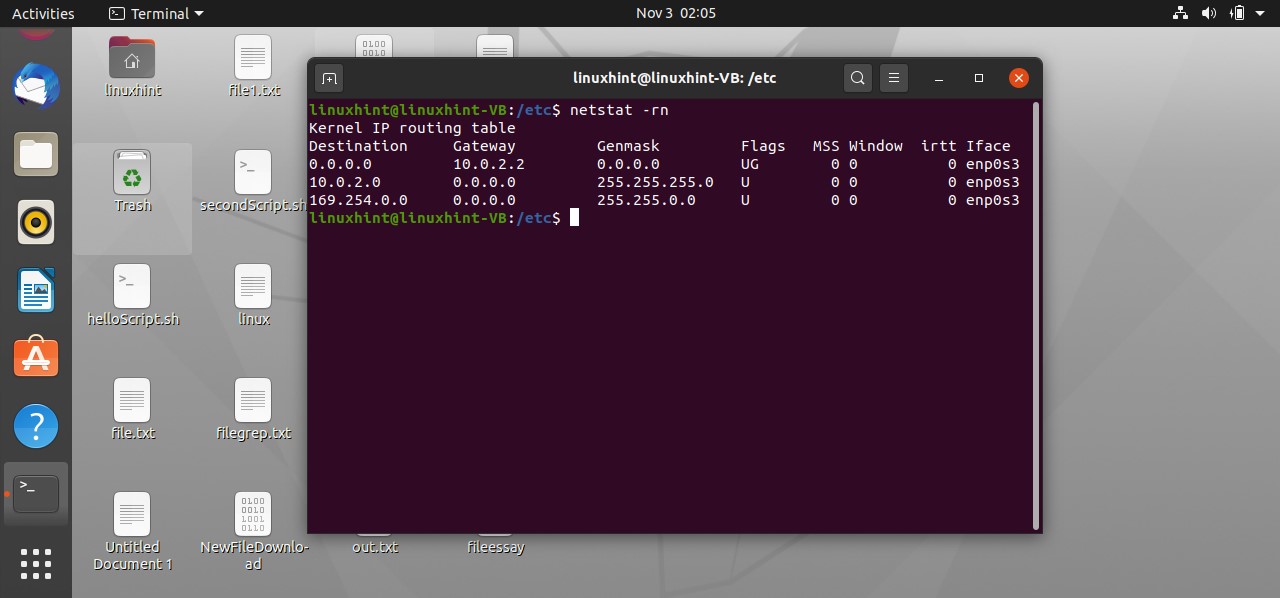Maximize the terminal window
Viewport: 1280px width, 598px height.
point(979,78)
